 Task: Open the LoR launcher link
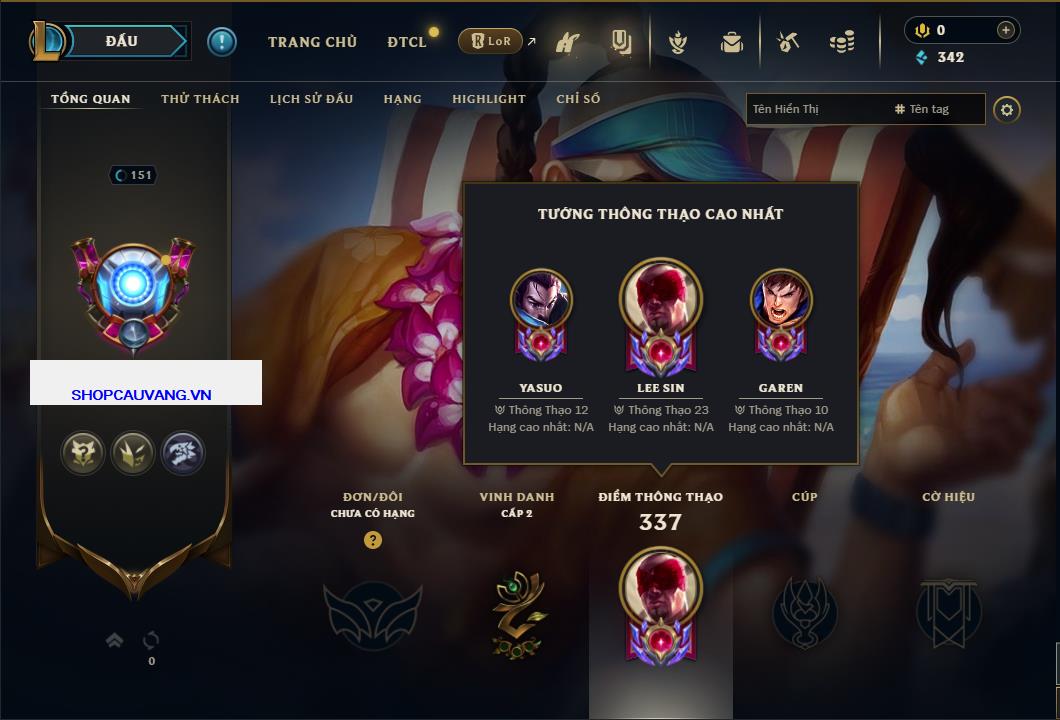(491, 41)
